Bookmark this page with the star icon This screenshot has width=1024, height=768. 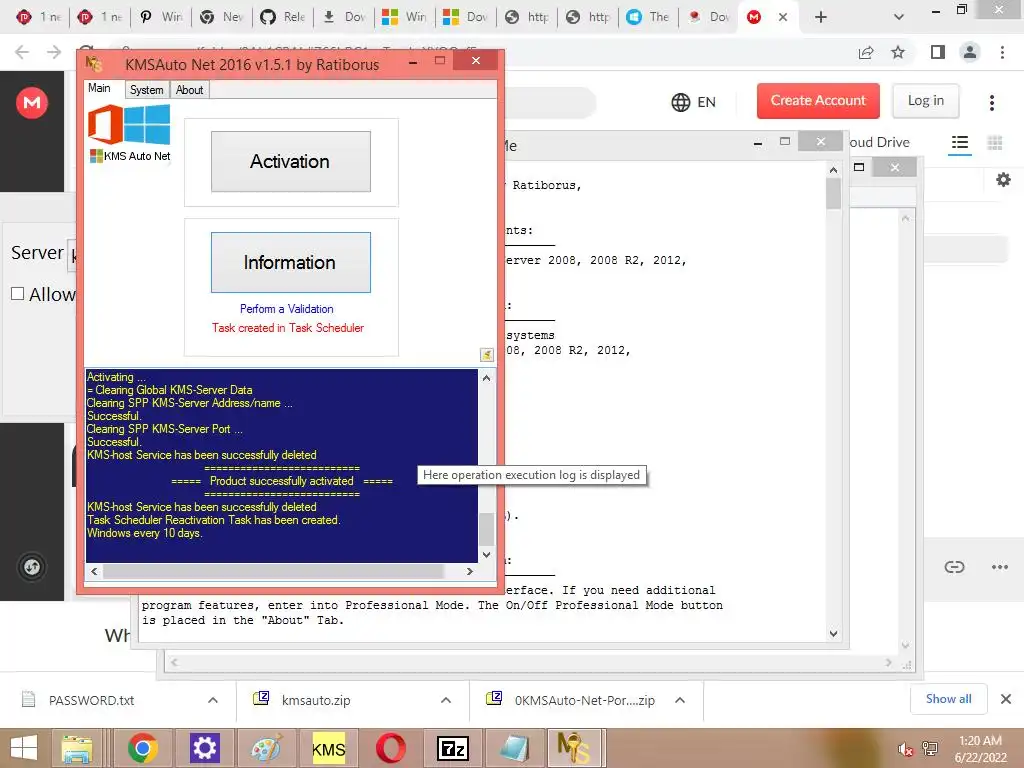tap(898, 52)
